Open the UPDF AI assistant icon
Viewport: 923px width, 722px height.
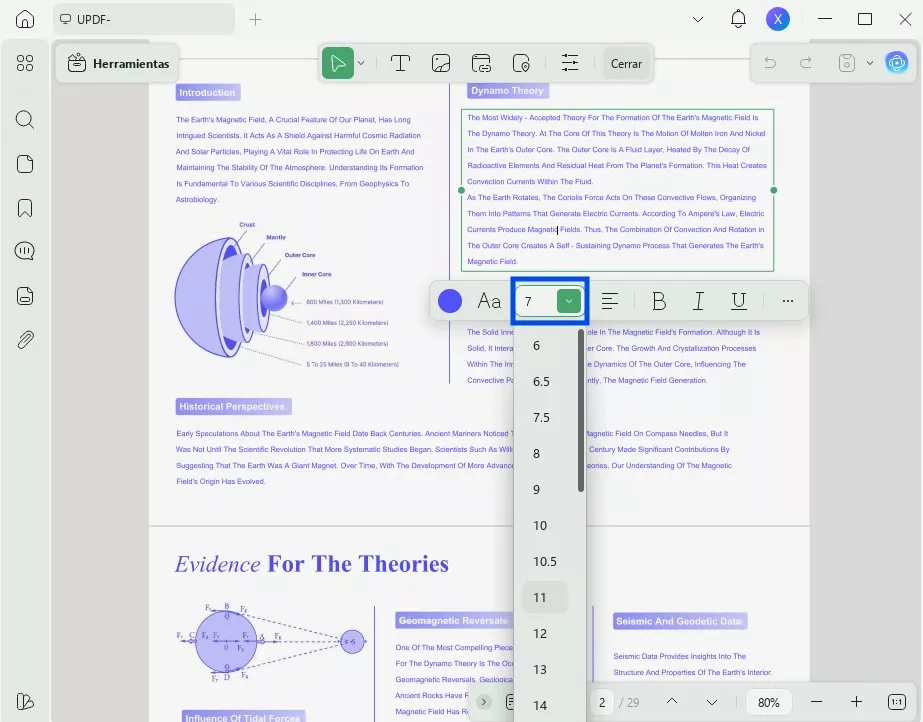[897, 63]
